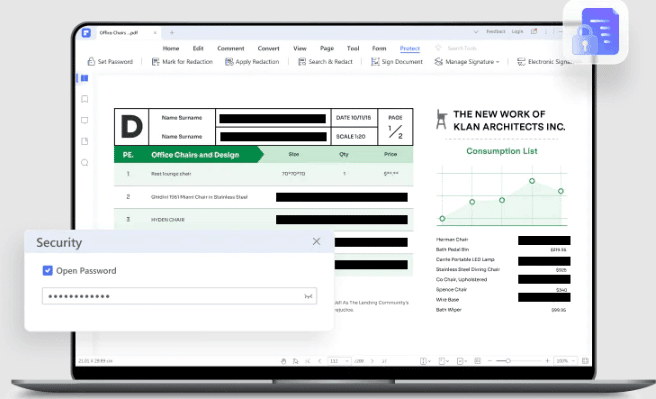Click Apply Redaction in toolbar

(x=252, y=61)
